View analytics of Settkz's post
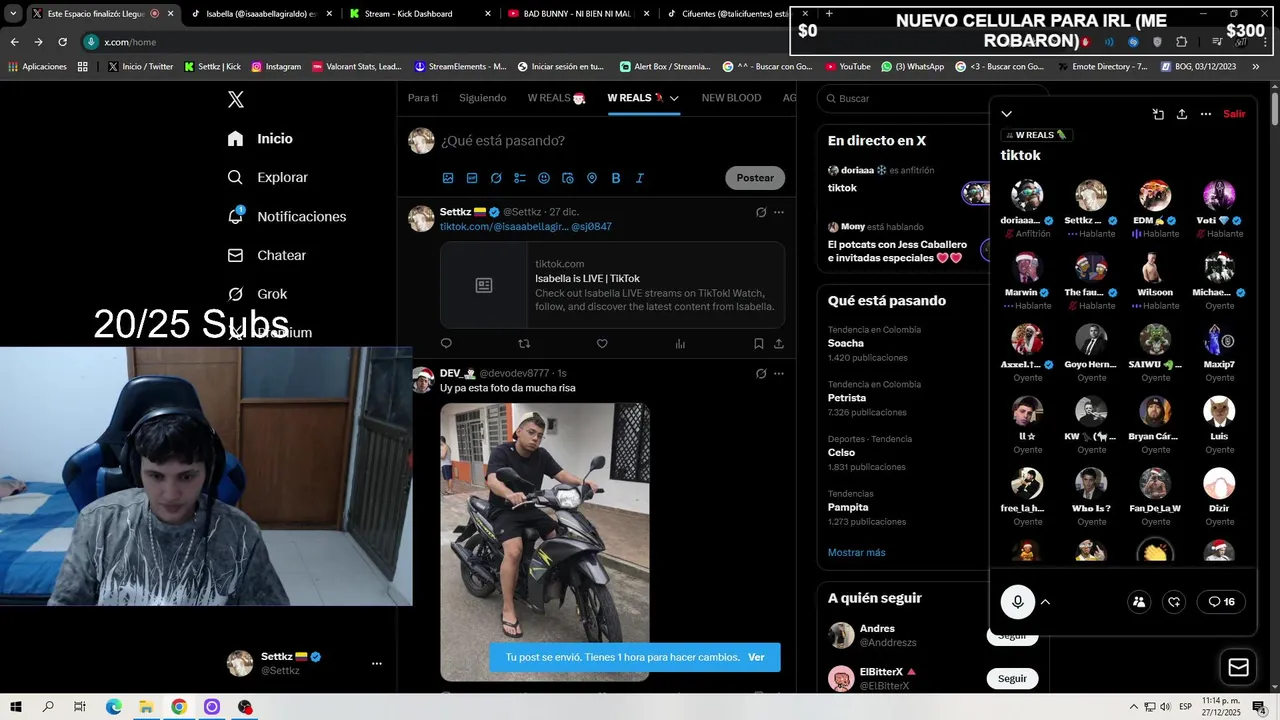This screenshot has height=720, width=1280. click(x=680, y=344)
